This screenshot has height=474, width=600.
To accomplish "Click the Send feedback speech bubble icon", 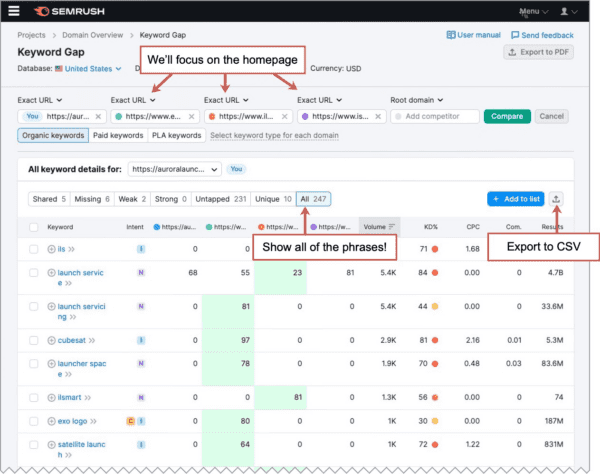I will [x=515, y=35].
